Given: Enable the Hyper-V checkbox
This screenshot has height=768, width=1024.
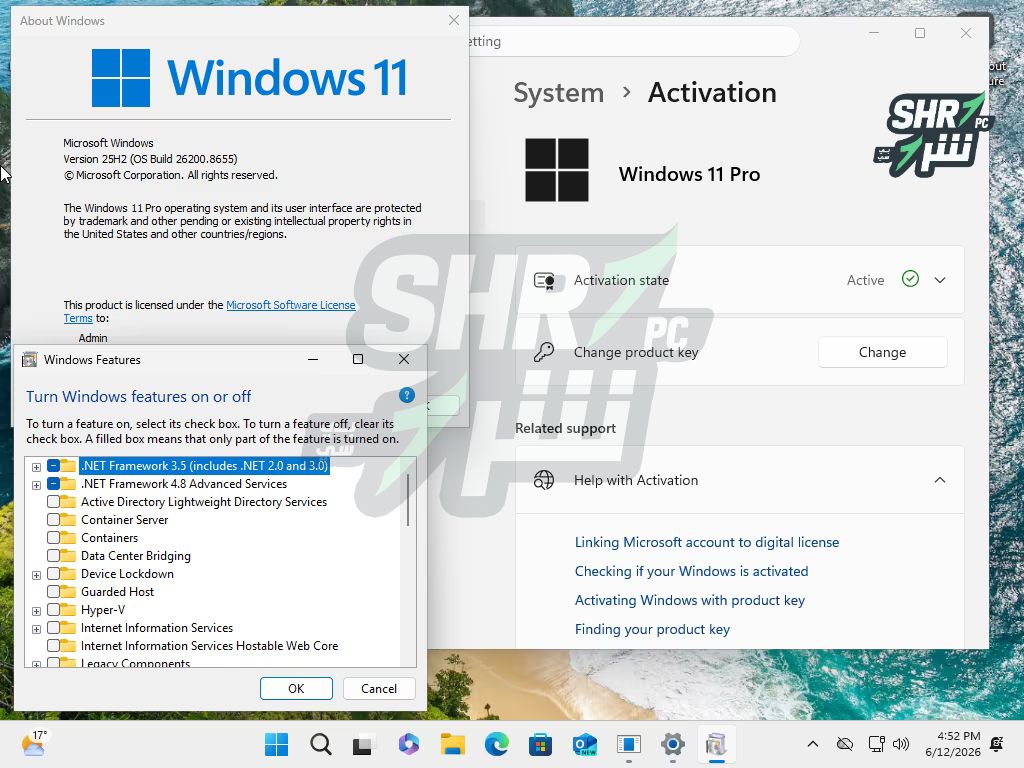Looking at the screenshot, I should click(x=54, y=609).
